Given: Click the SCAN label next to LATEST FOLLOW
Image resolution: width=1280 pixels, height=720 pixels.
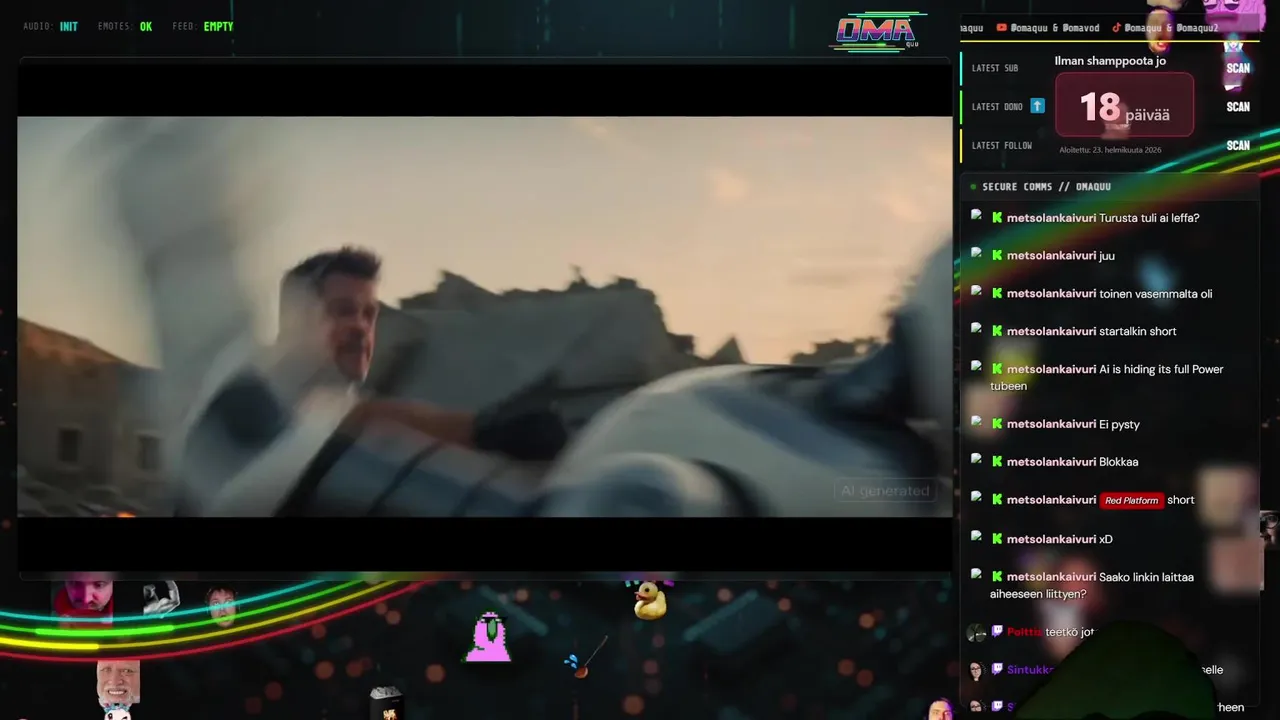Looking at the screenshot, I should 1238,146.
